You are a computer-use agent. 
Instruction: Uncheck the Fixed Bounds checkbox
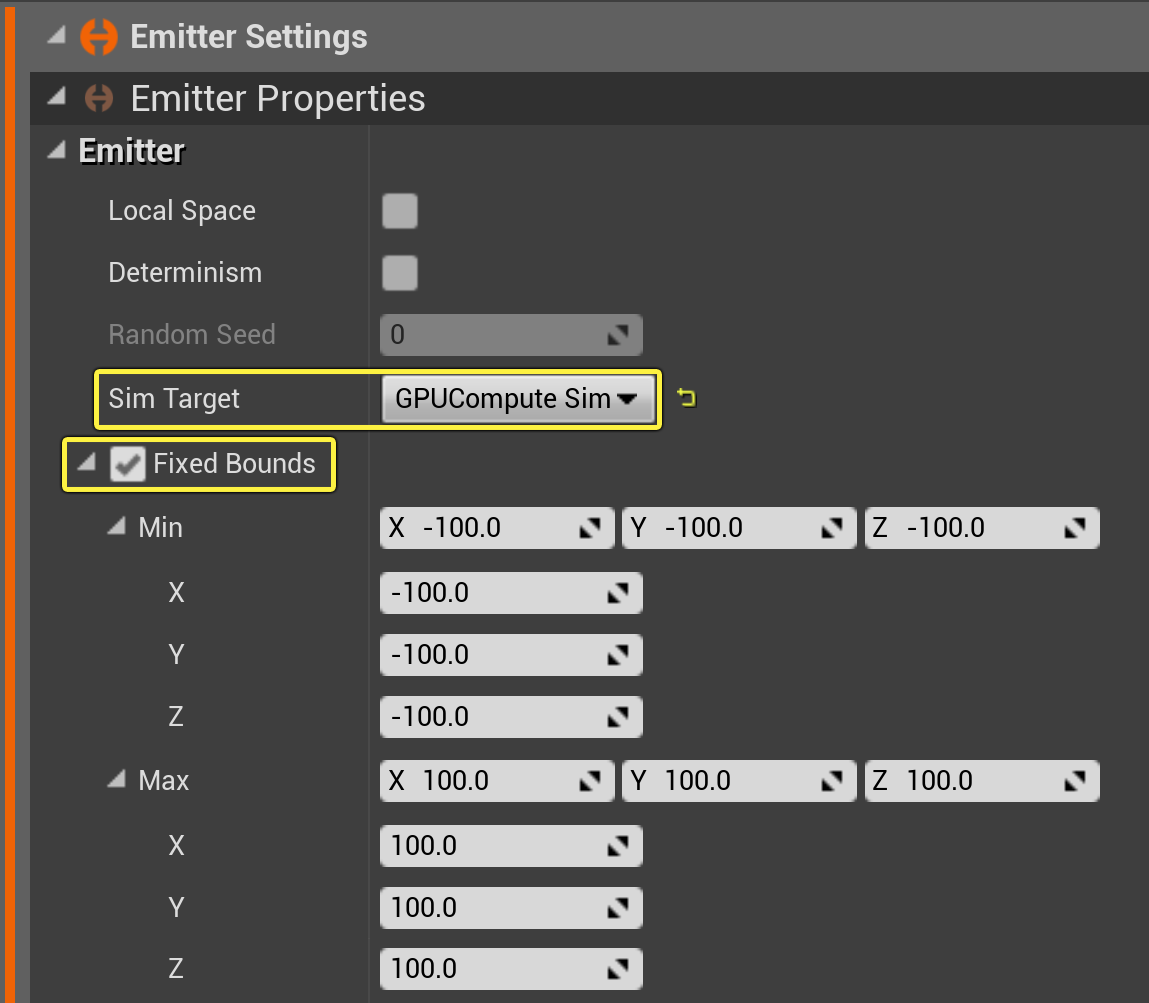[128, 464]
